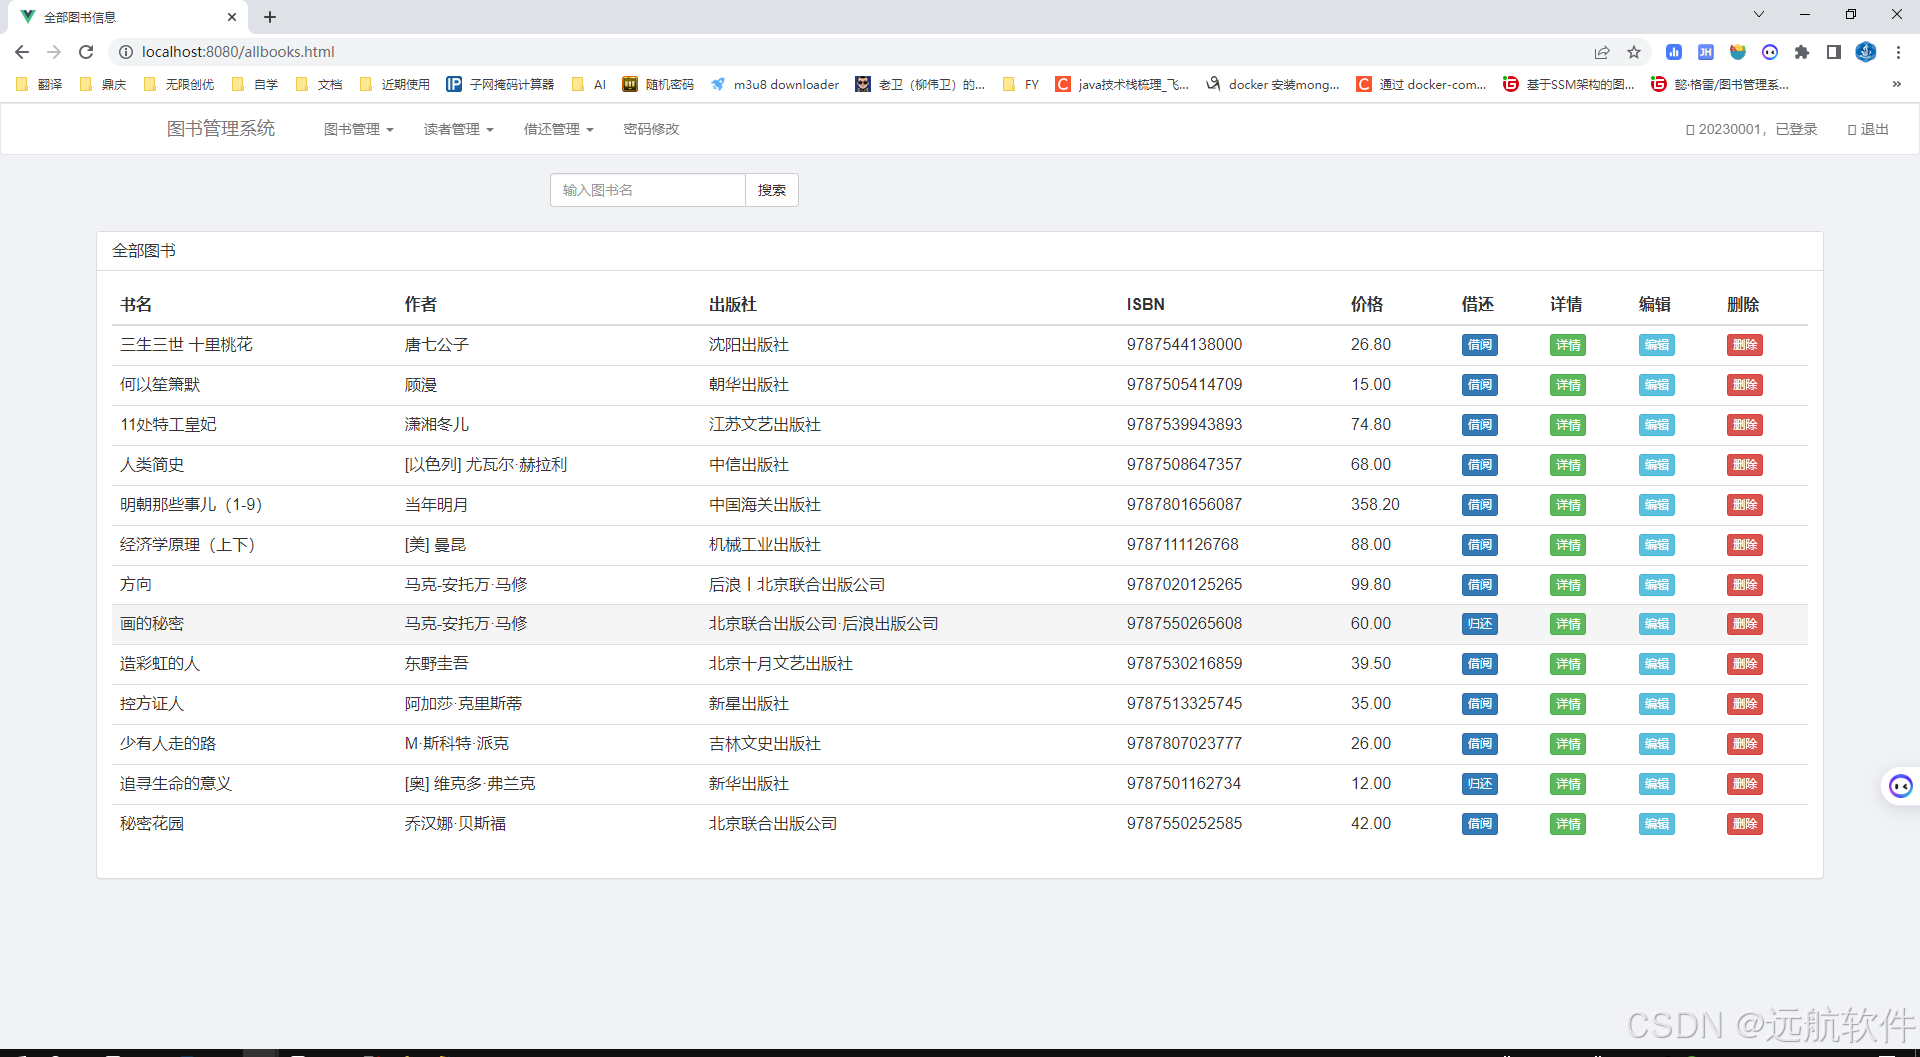Image resolution: width=1920 pixels, height=1057 pixels.
Task: Open a new browser tab
Action: pos(270,16)
